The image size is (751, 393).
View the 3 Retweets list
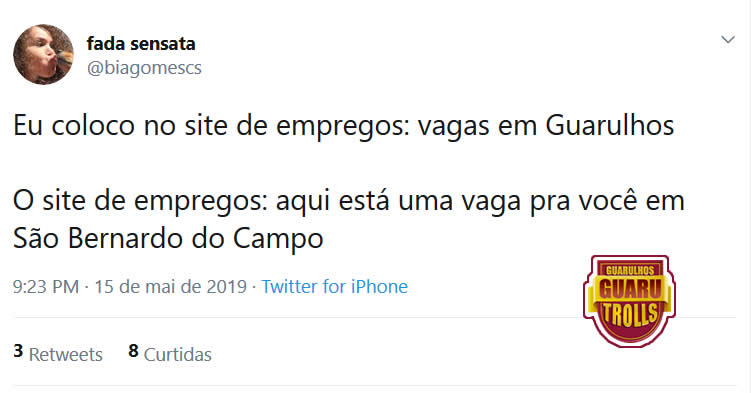click(58, 353)
